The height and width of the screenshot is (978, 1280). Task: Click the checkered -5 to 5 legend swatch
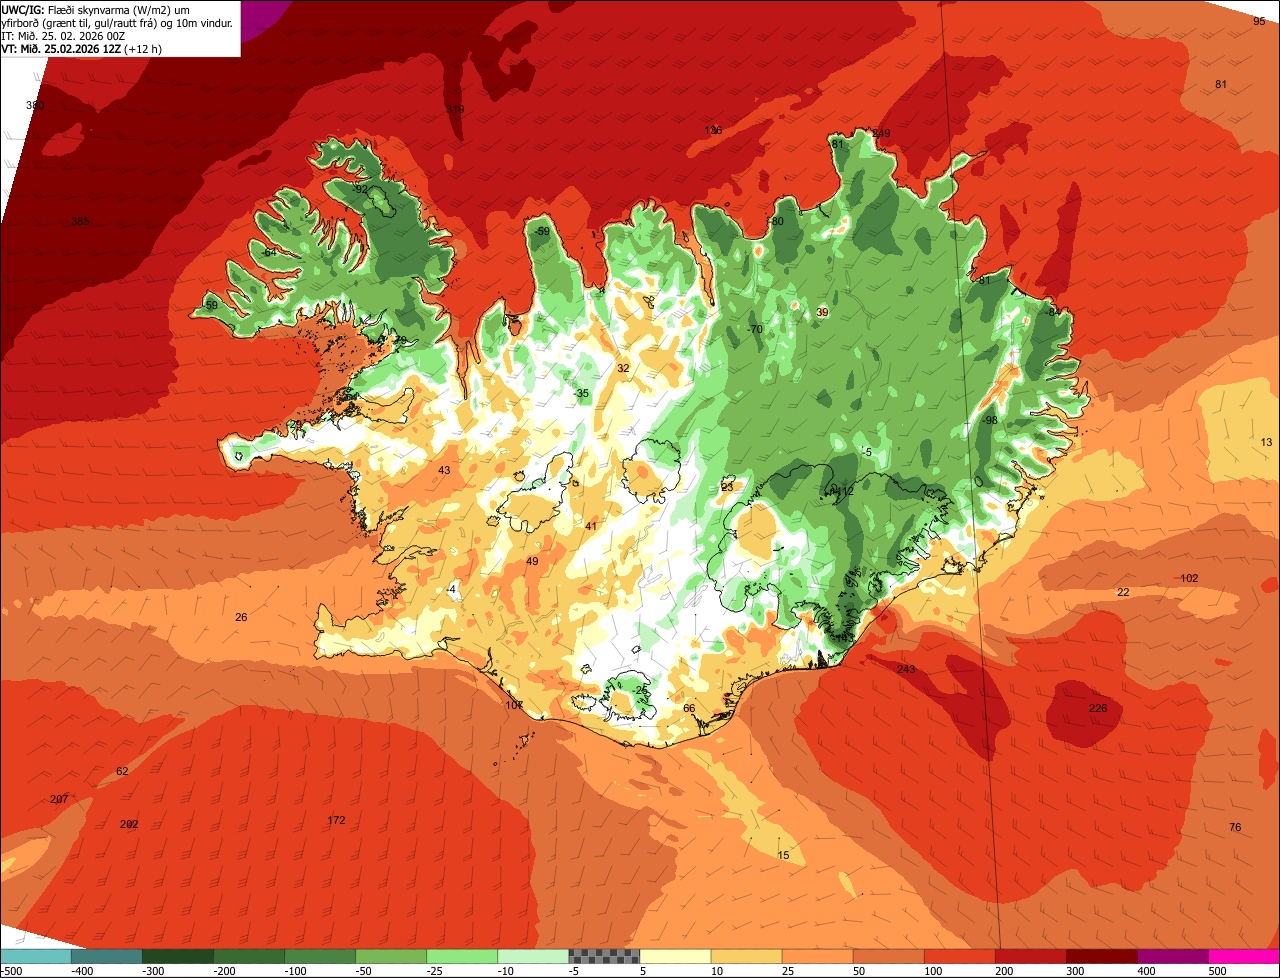[604, 956]
